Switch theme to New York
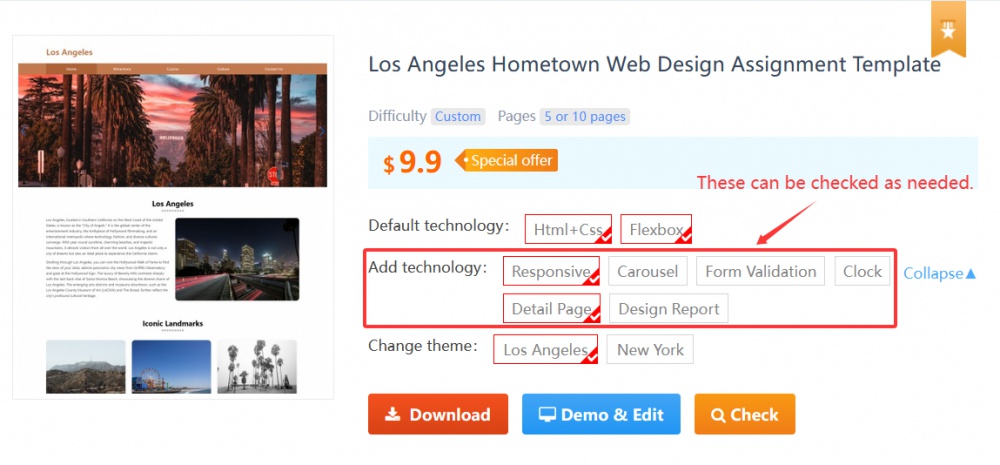The image size is (1000, 465). [x=650, y=350]
